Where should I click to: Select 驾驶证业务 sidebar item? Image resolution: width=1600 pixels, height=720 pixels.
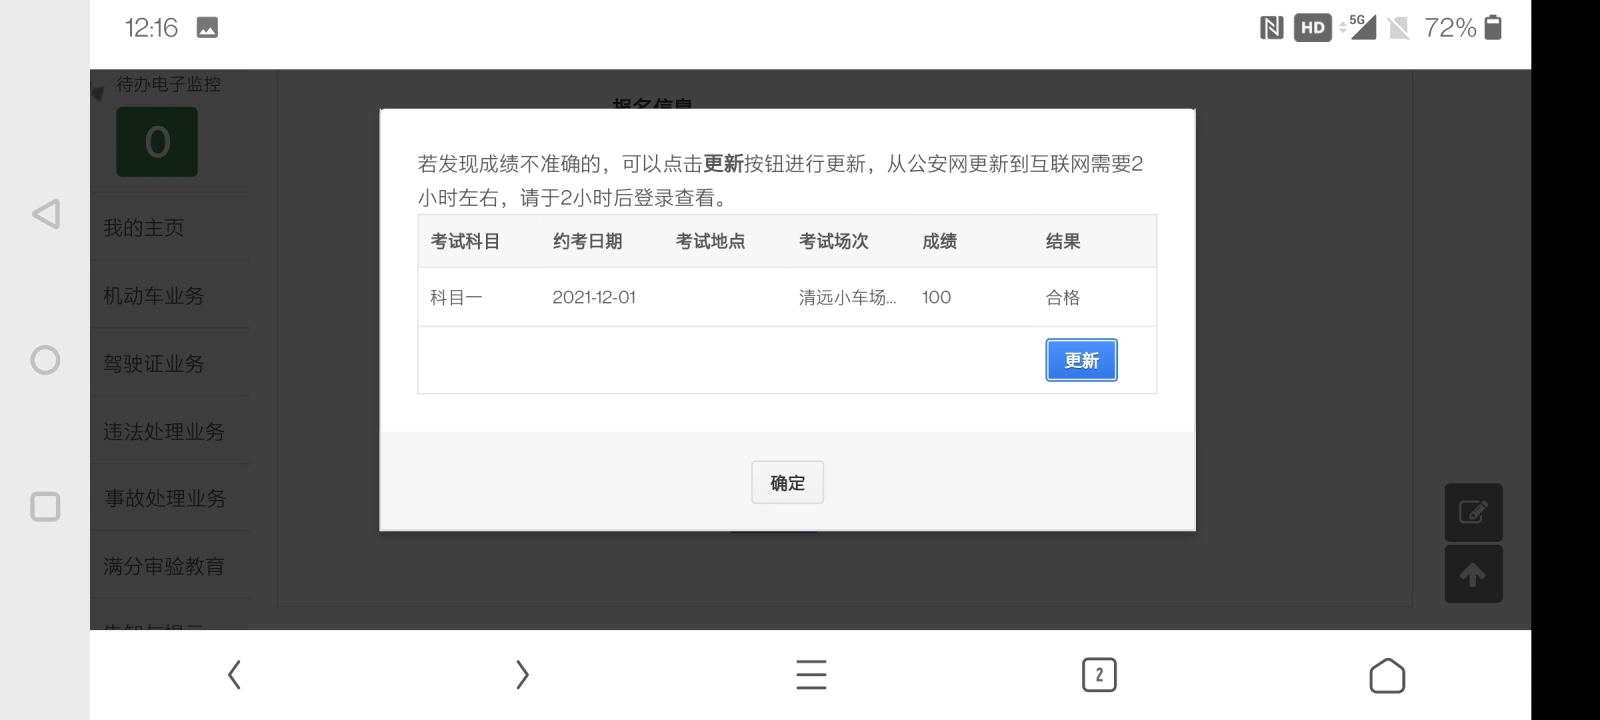click(x=154, y=364)
